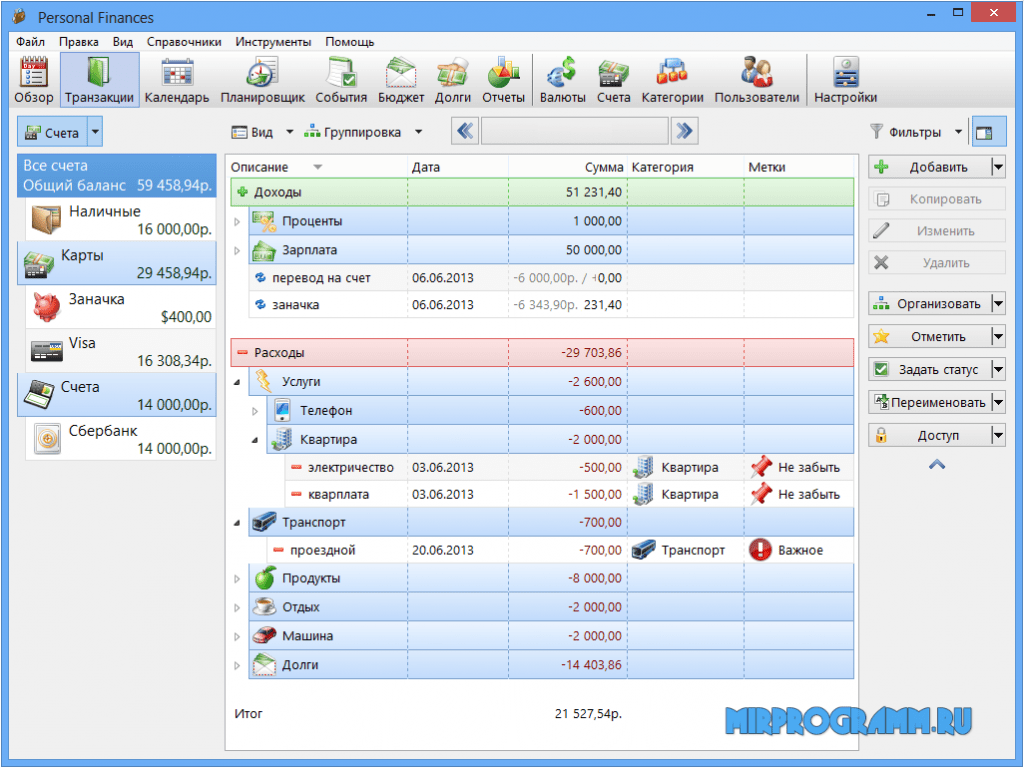Click the Добавить add button
The image size is (1024, 768).
coord(928,167)
